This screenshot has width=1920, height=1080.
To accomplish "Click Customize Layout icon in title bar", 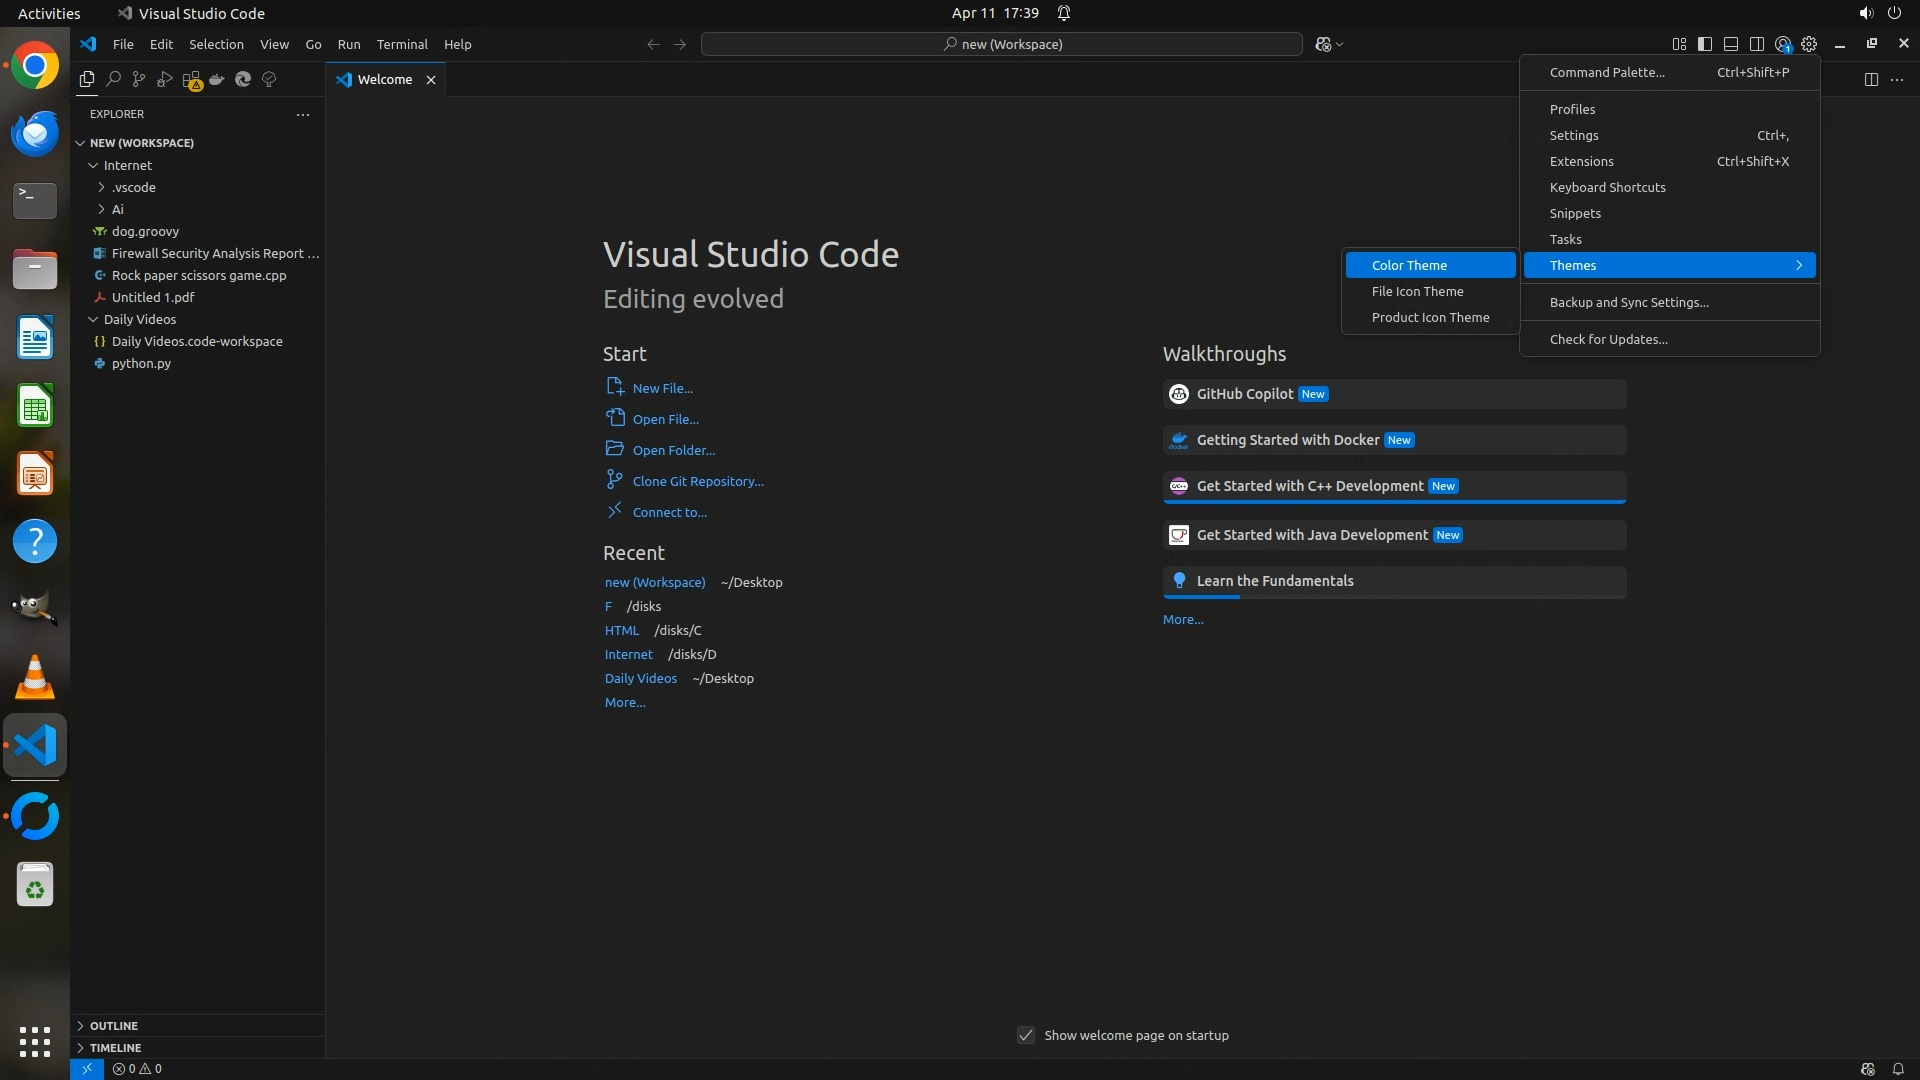I will click(x=1679, y=44).
